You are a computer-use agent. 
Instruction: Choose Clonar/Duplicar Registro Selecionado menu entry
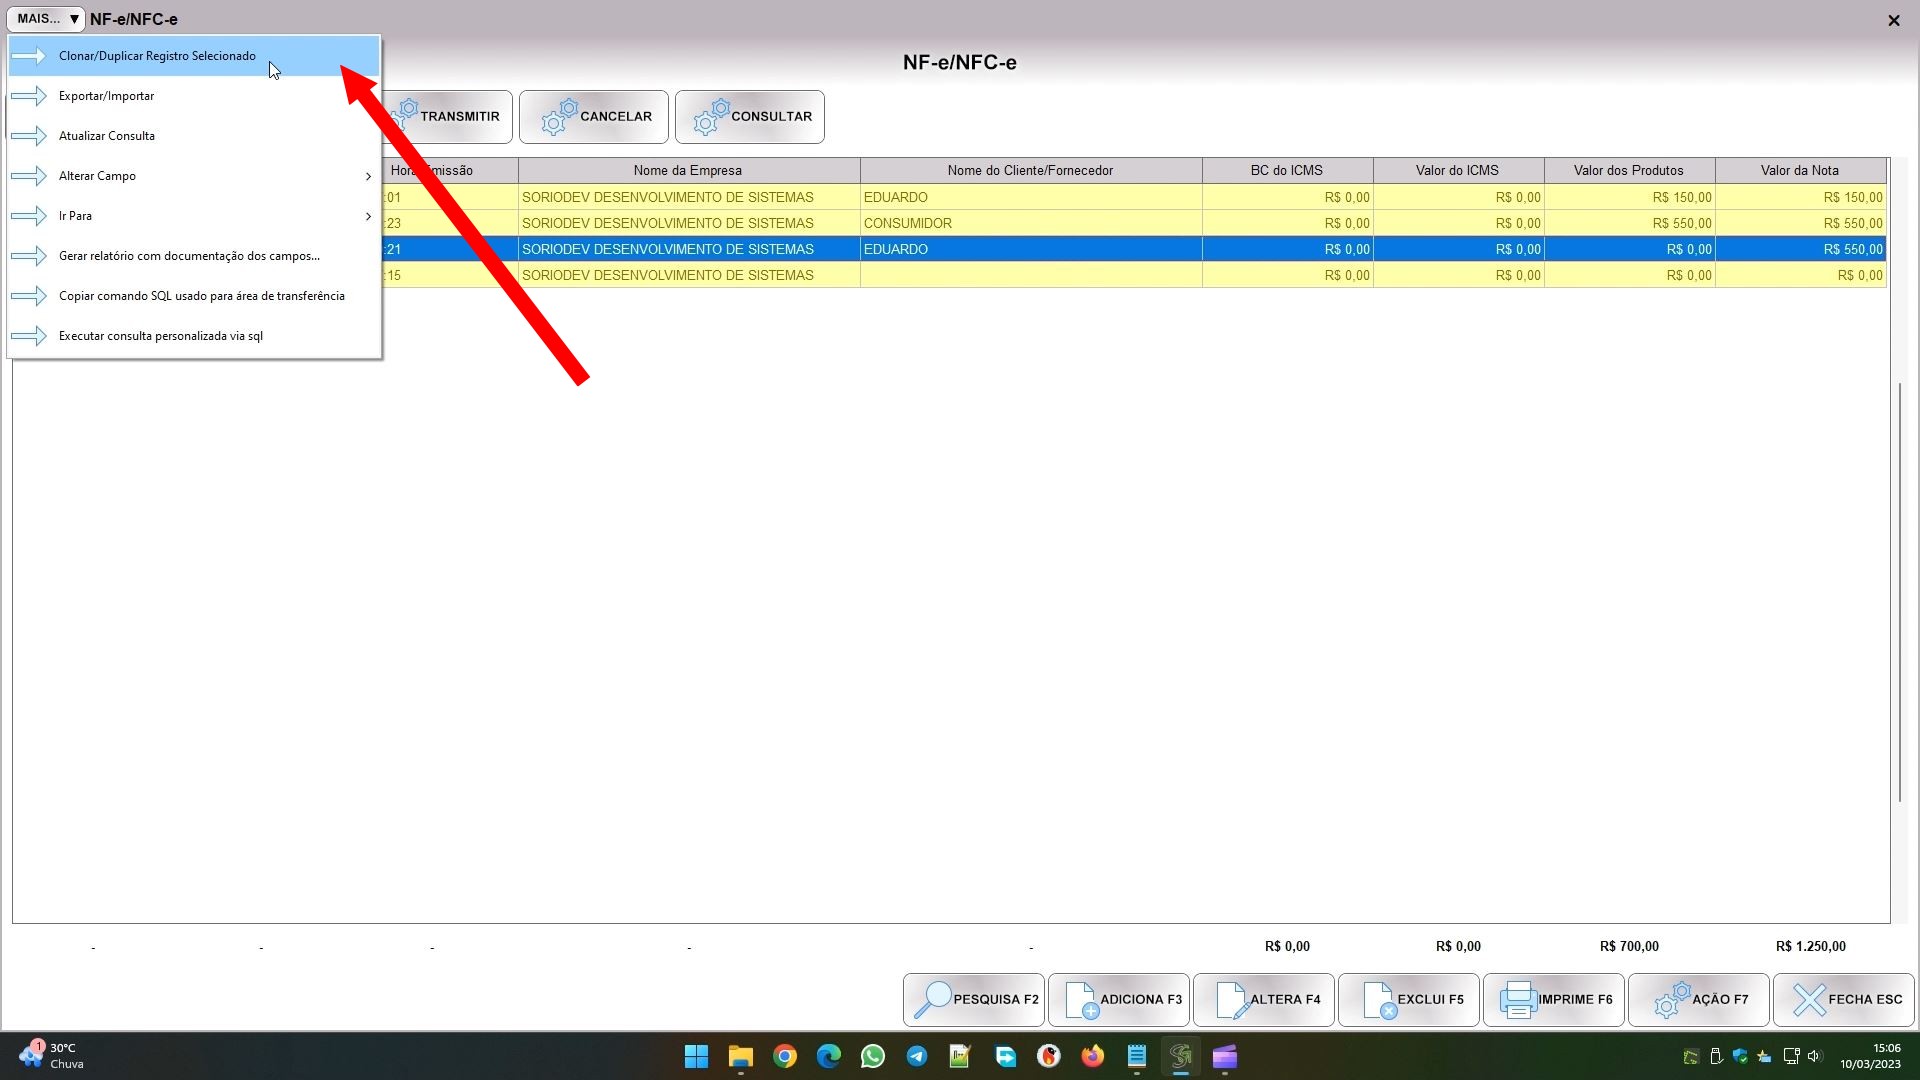(x=157, y=56)
